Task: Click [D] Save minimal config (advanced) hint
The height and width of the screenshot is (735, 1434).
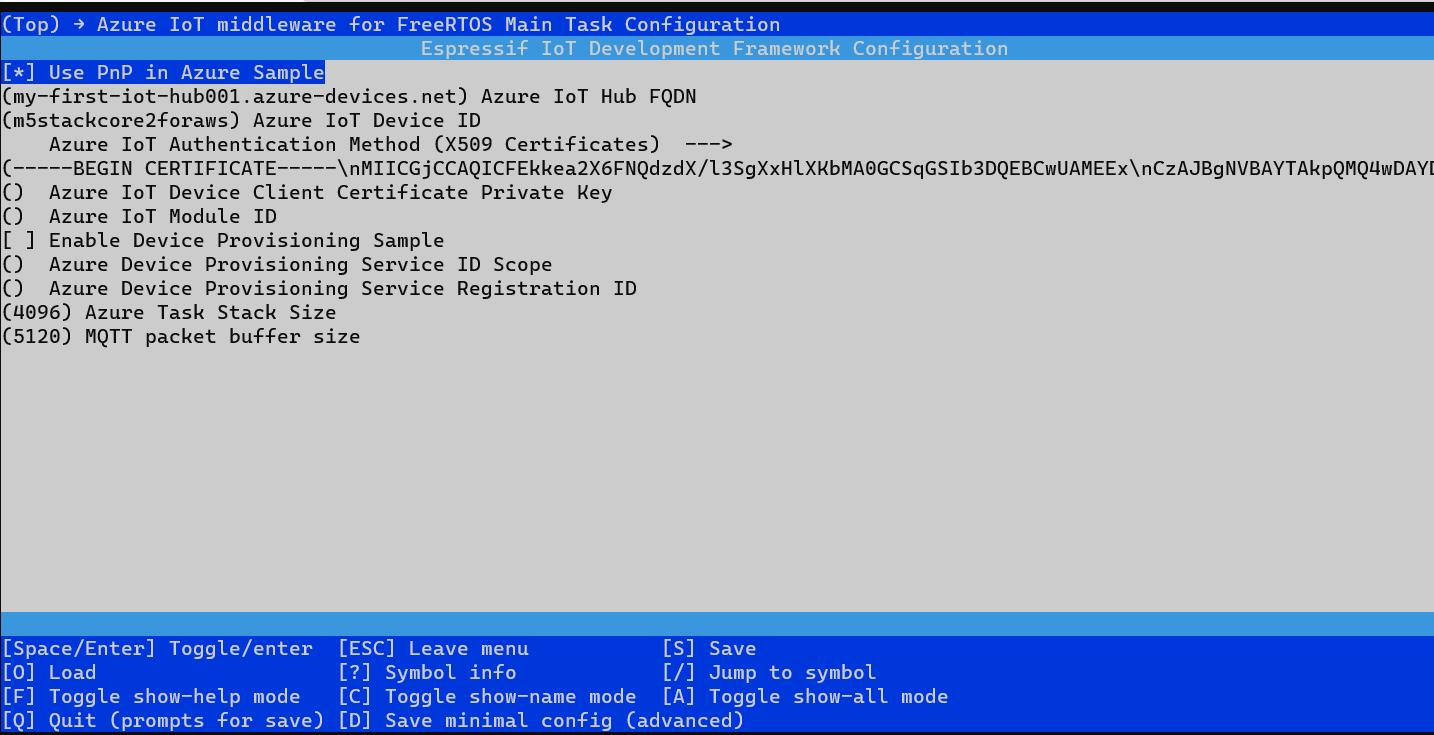Action: 541,720
